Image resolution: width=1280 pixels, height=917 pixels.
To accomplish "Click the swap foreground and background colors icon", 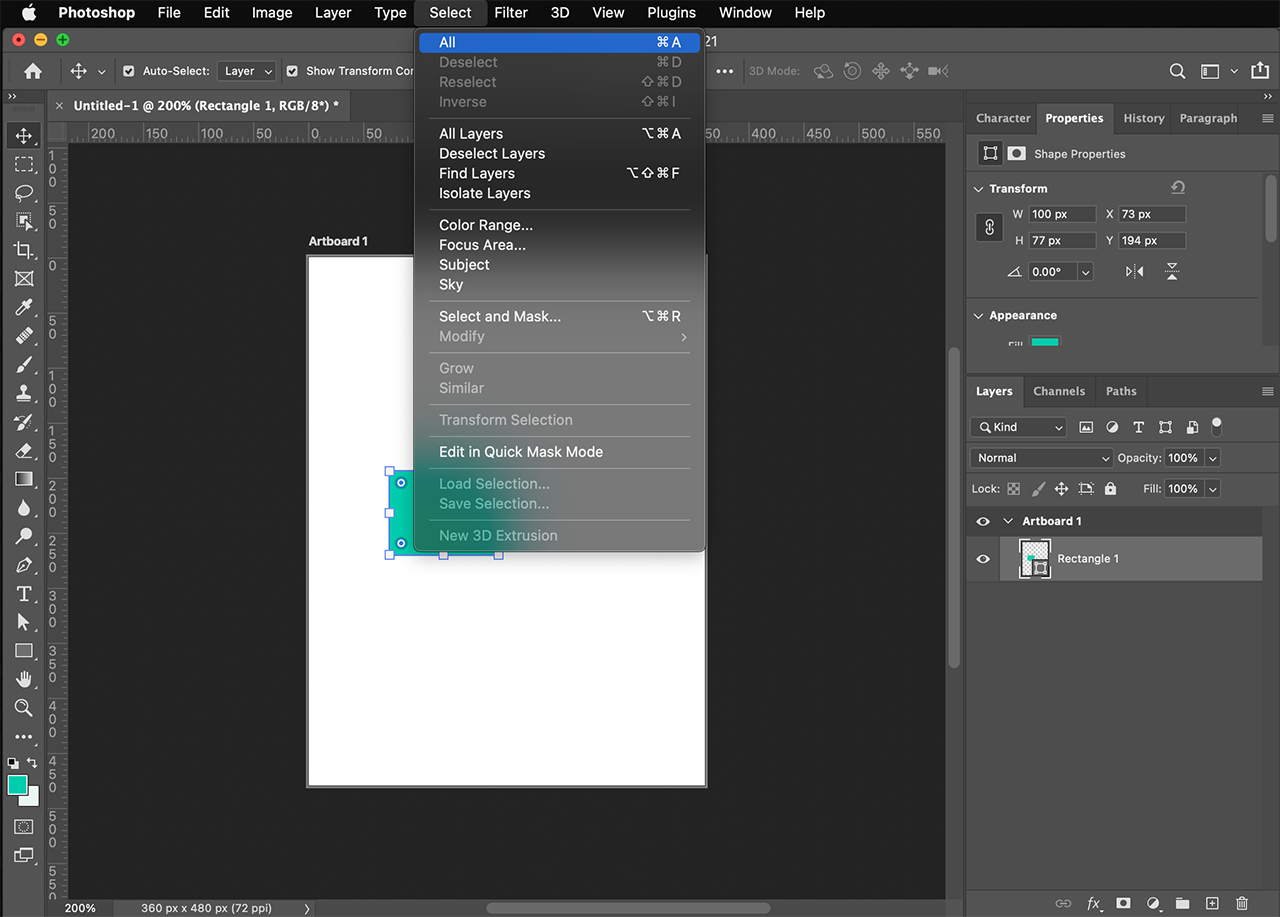I will click(32, 763).
